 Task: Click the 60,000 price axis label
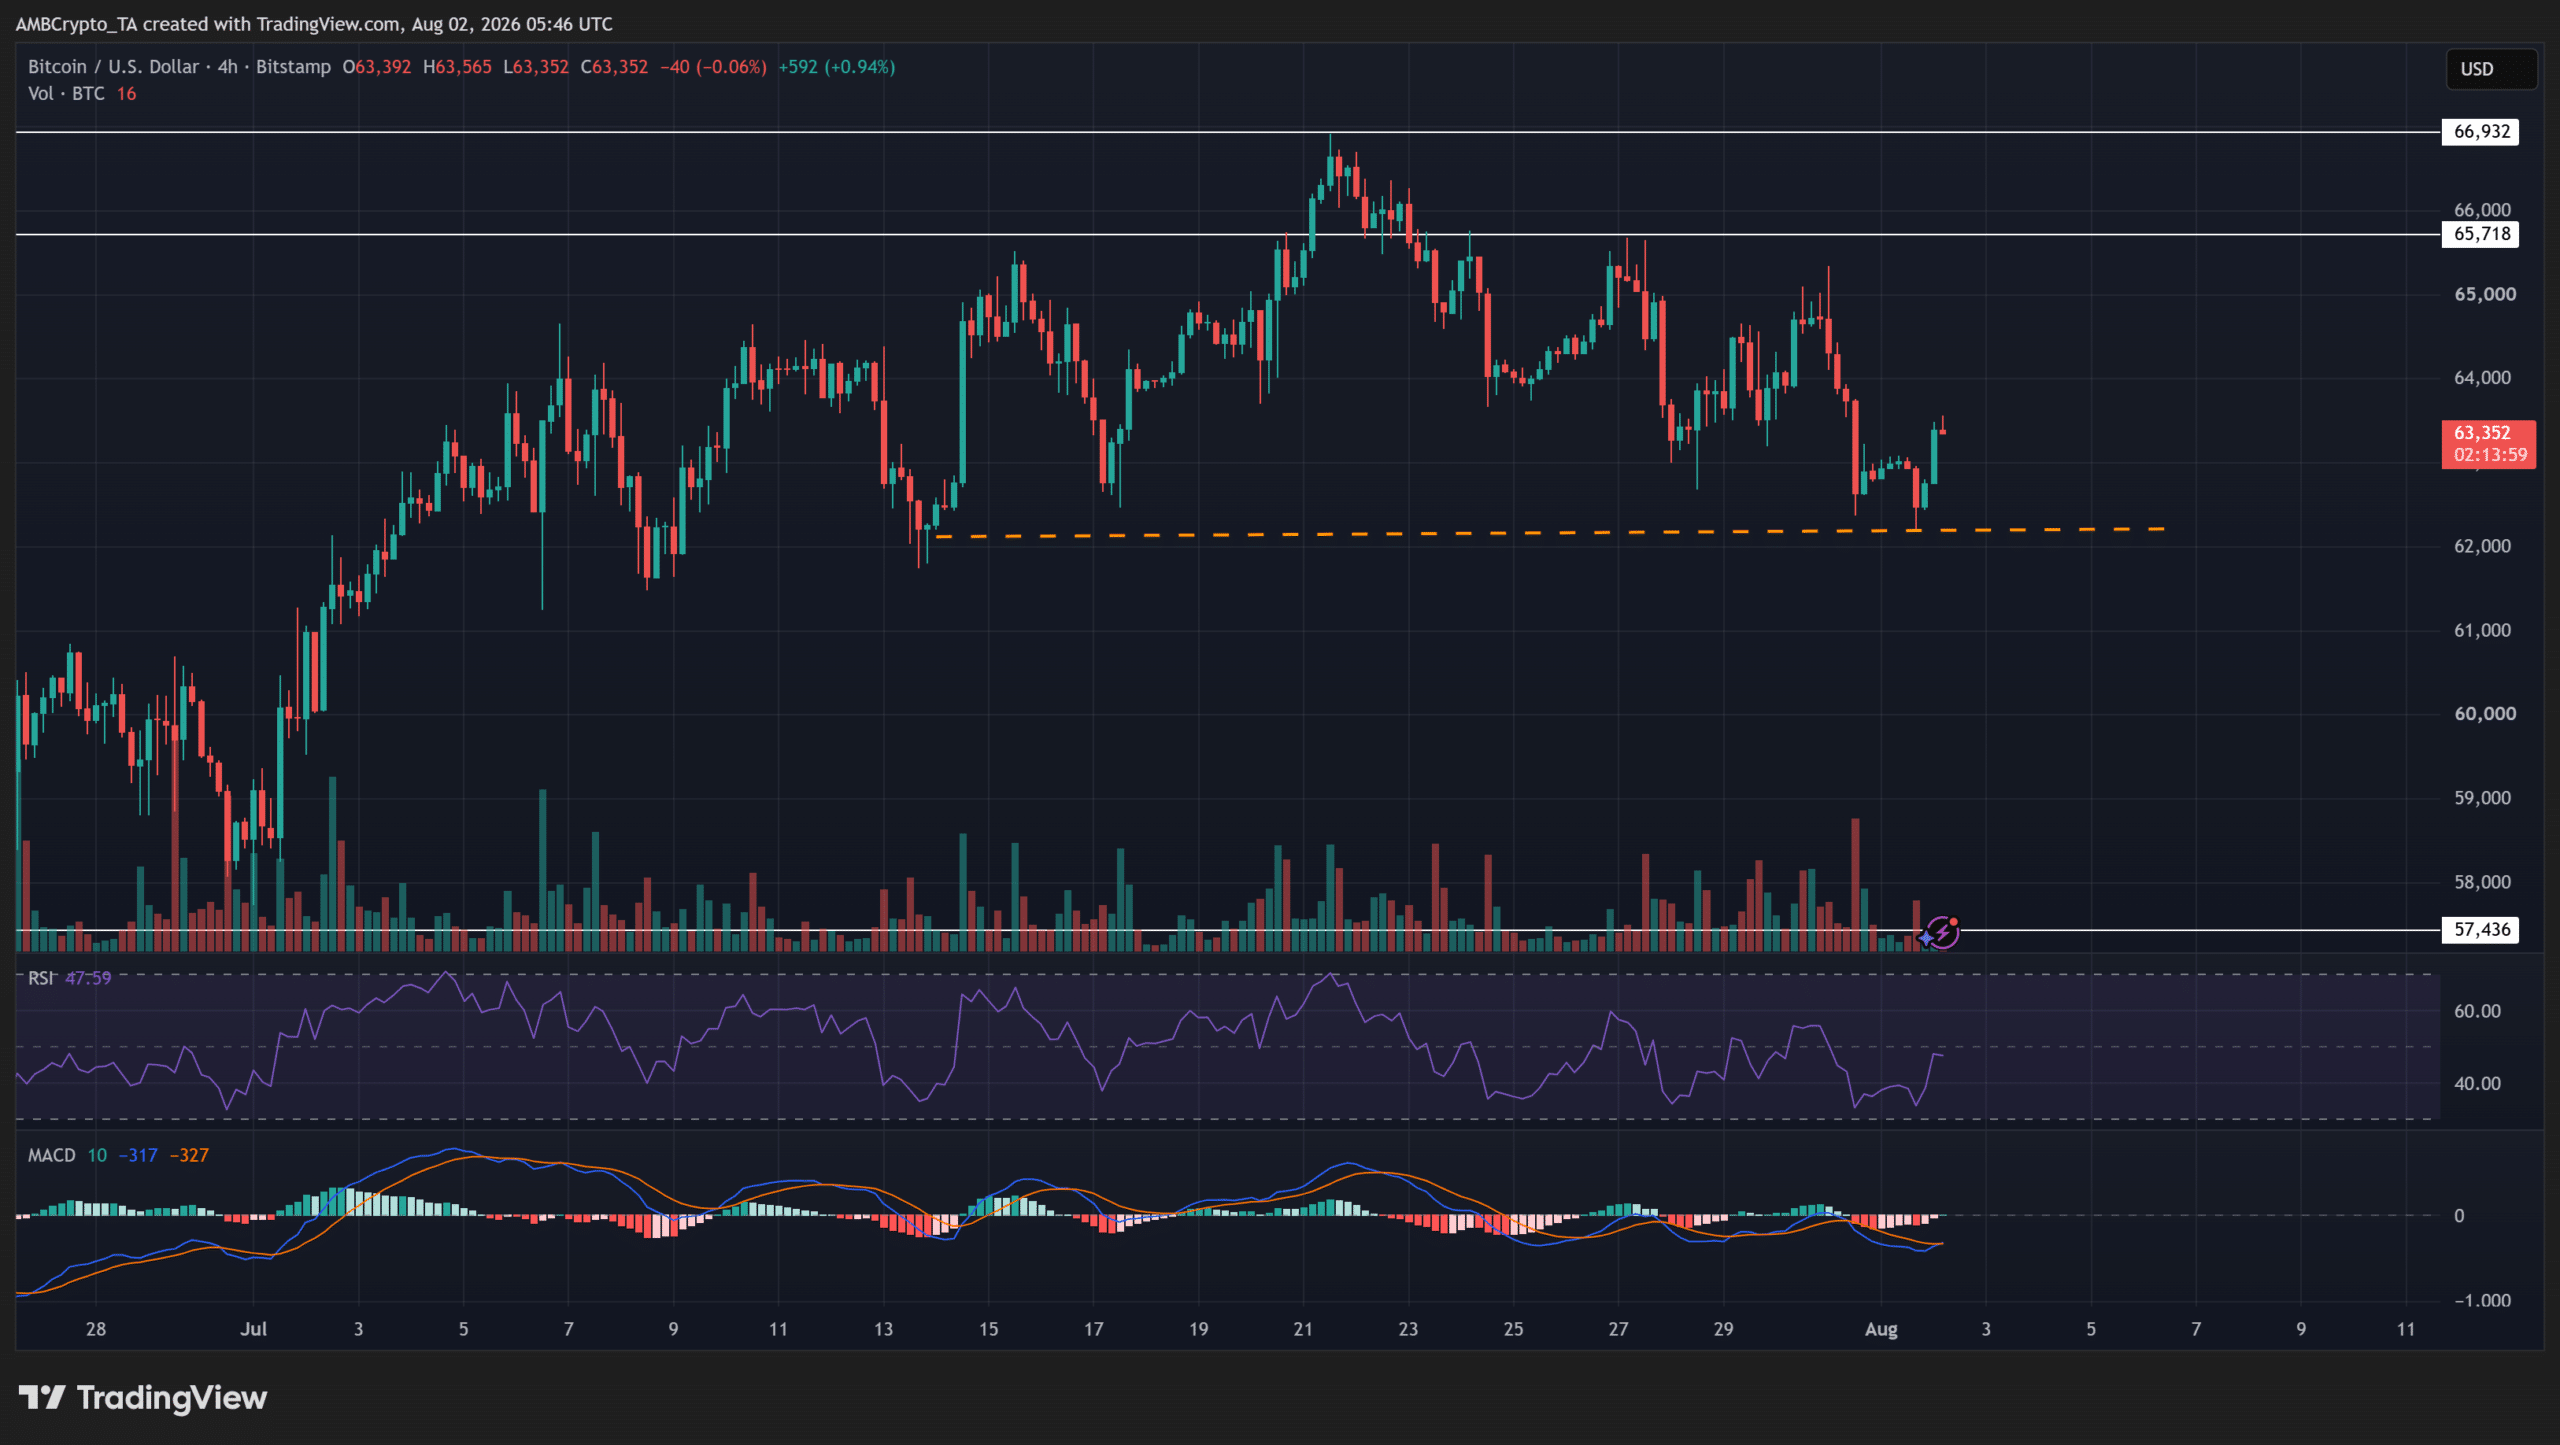2485,714
